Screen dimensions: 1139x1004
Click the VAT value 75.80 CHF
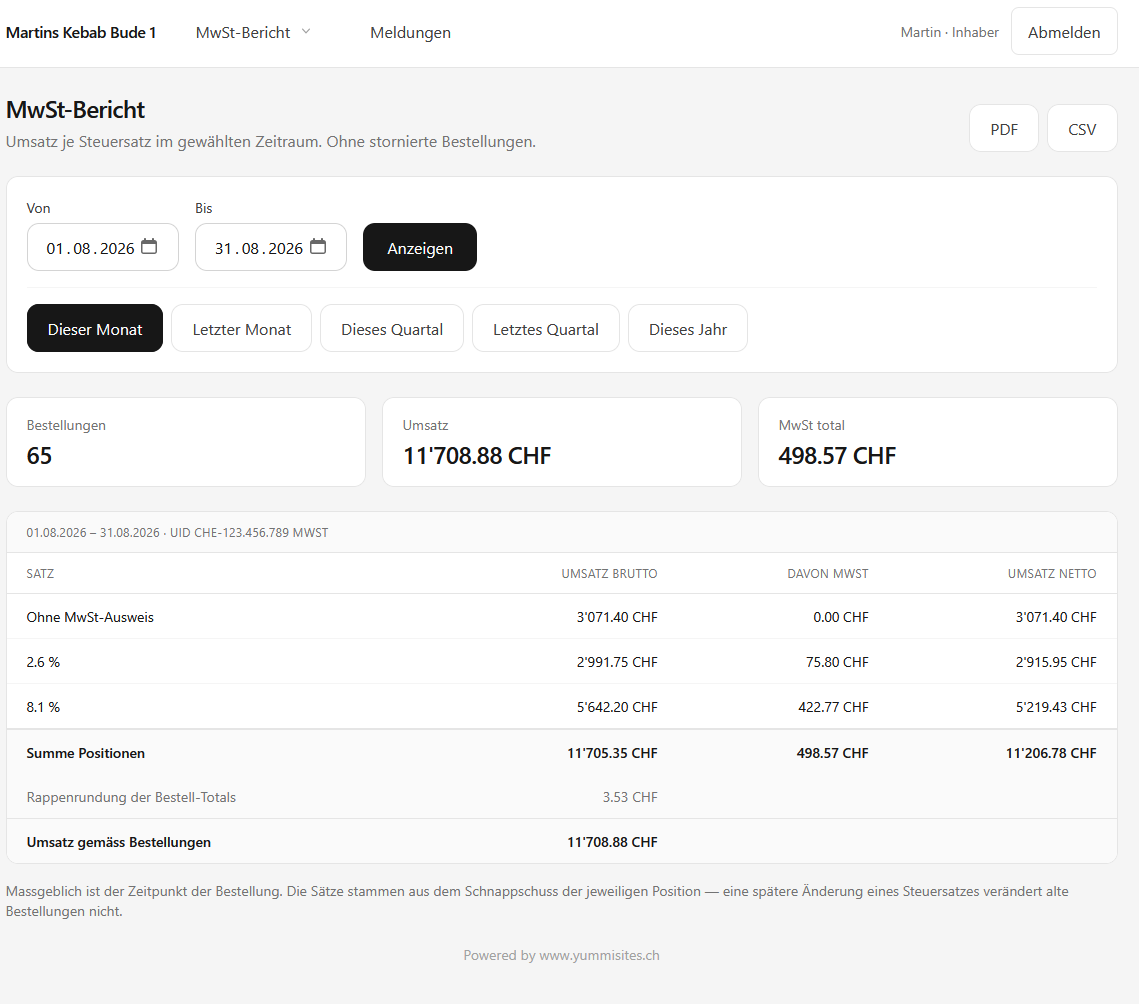point(837,662)
